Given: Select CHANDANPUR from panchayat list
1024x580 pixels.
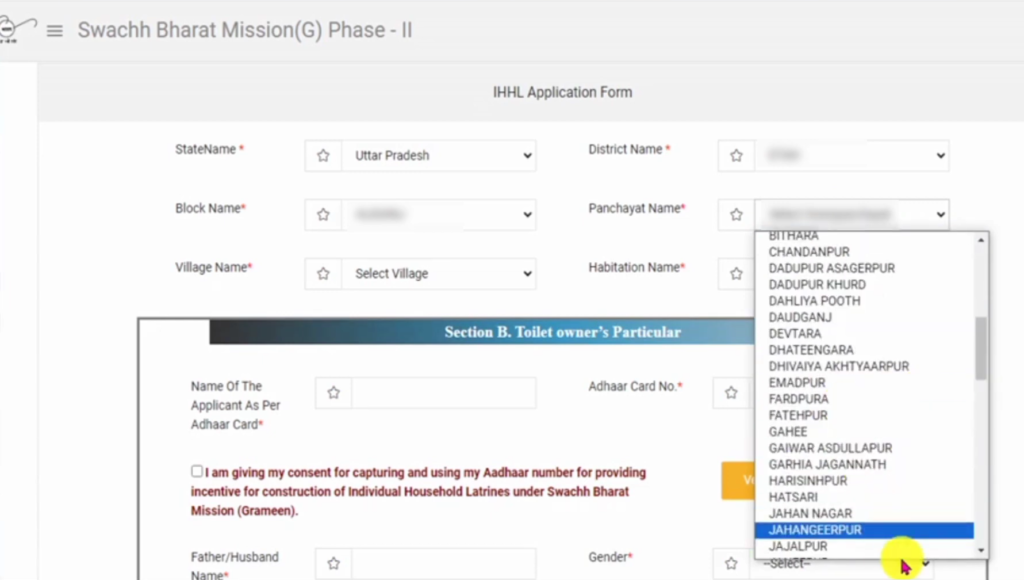Looking at the screenshot, I should pyautogui.click(x=864, y=252).
